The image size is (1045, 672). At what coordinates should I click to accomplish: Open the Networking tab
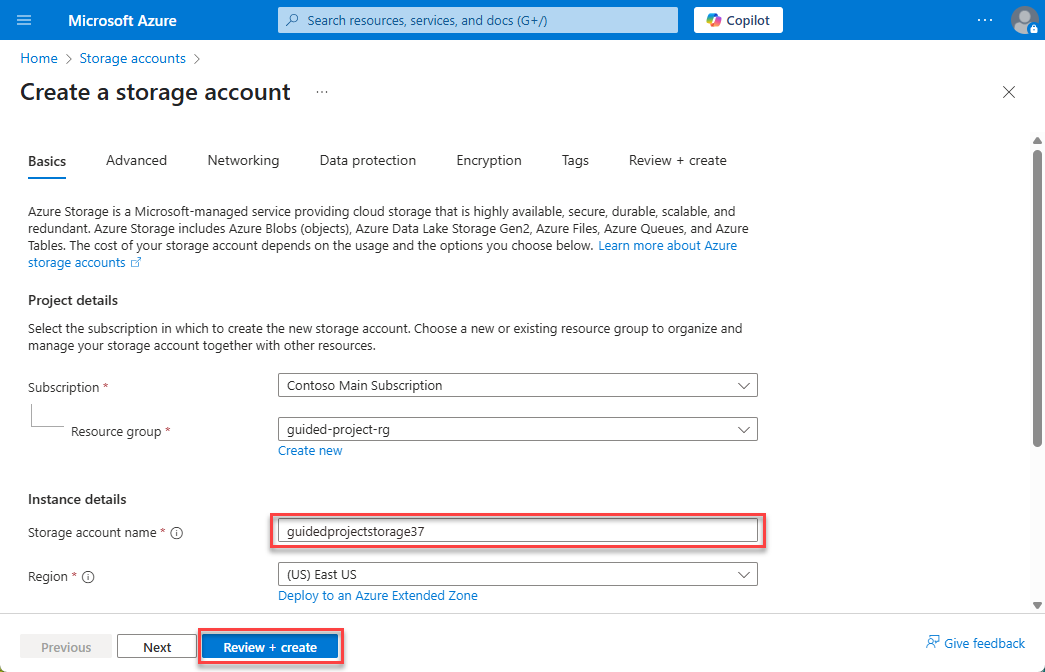coord(243,161)
